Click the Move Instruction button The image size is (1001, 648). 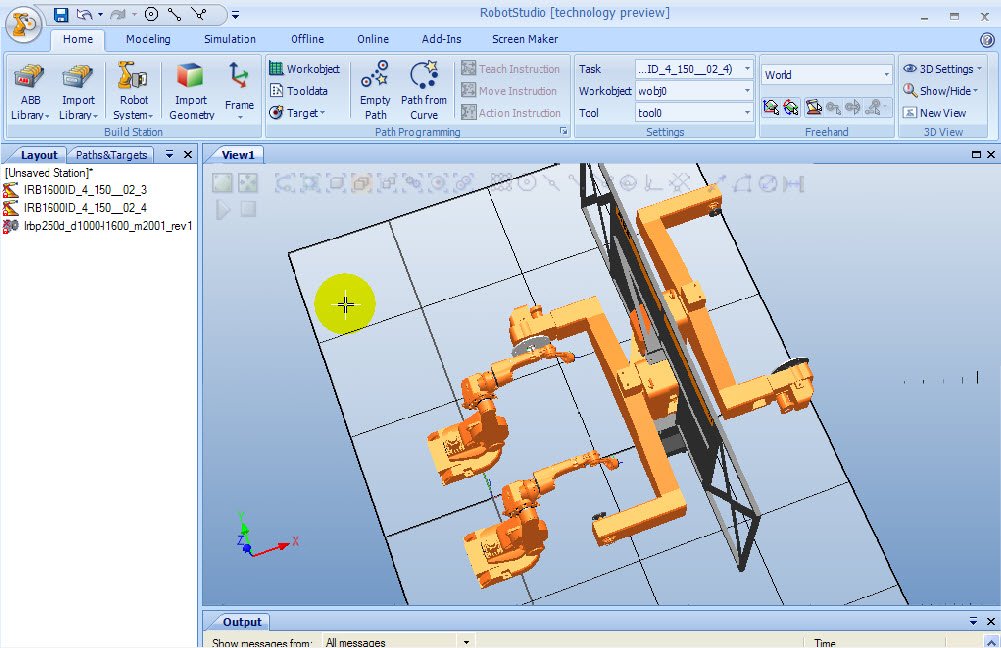tap(509, 91)
